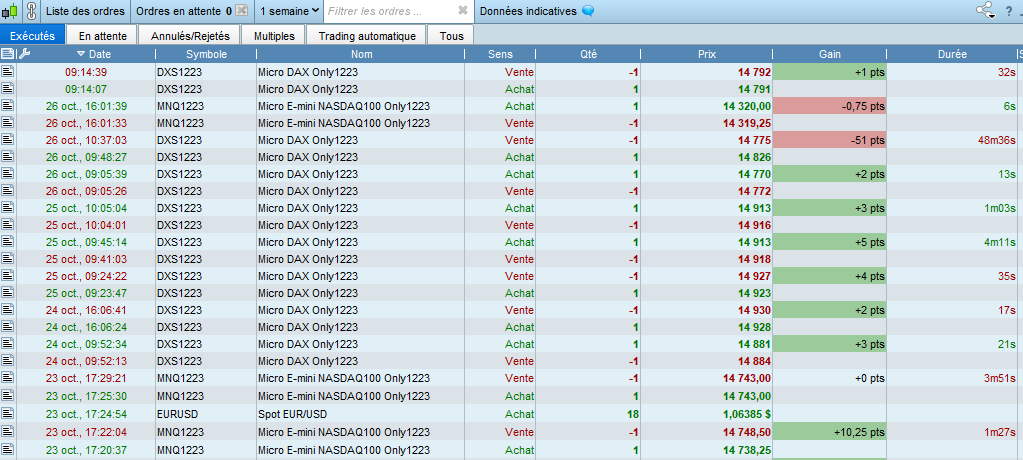Image resolution: width=1023 pixels, height=460 pixels.
Task: Open detail icon for 25 oct. 10:05:04 order
Action: (x=8, y=207)
